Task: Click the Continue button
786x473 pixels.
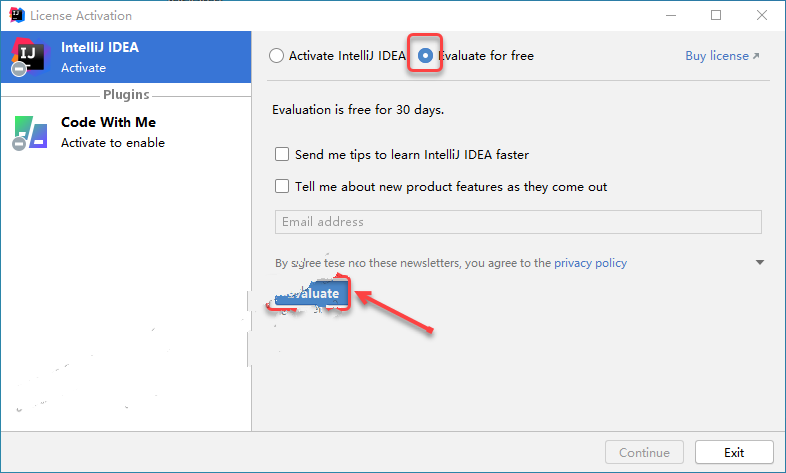Action: (x=644, y=452)
